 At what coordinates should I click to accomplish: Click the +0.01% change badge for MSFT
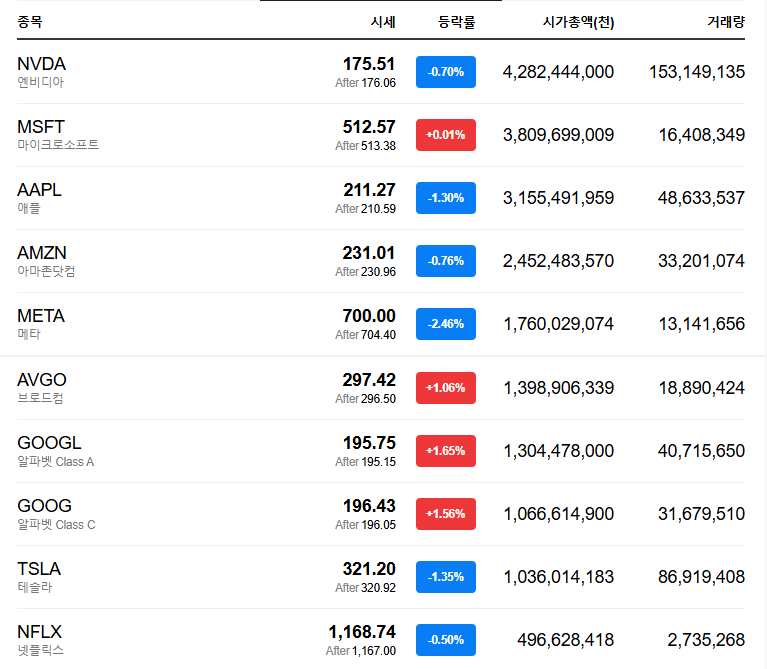click(x=446, y=135)
